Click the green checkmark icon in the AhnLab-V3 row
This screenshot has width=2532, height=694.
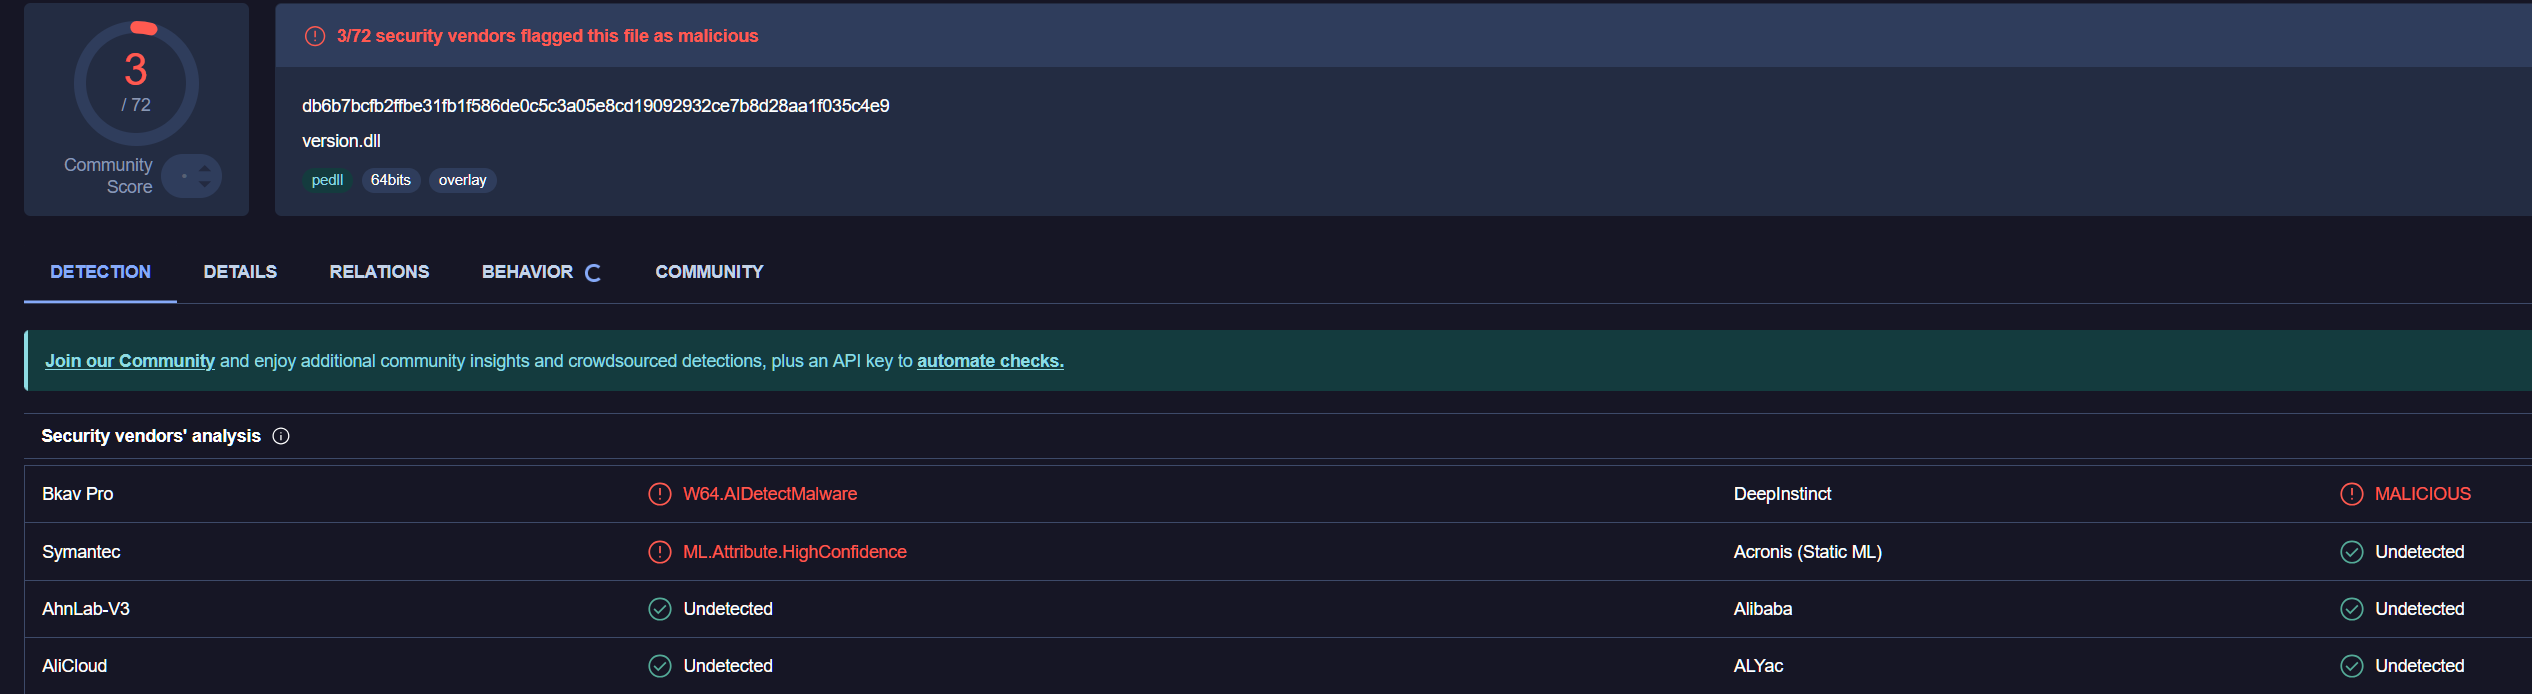(660, 609)
